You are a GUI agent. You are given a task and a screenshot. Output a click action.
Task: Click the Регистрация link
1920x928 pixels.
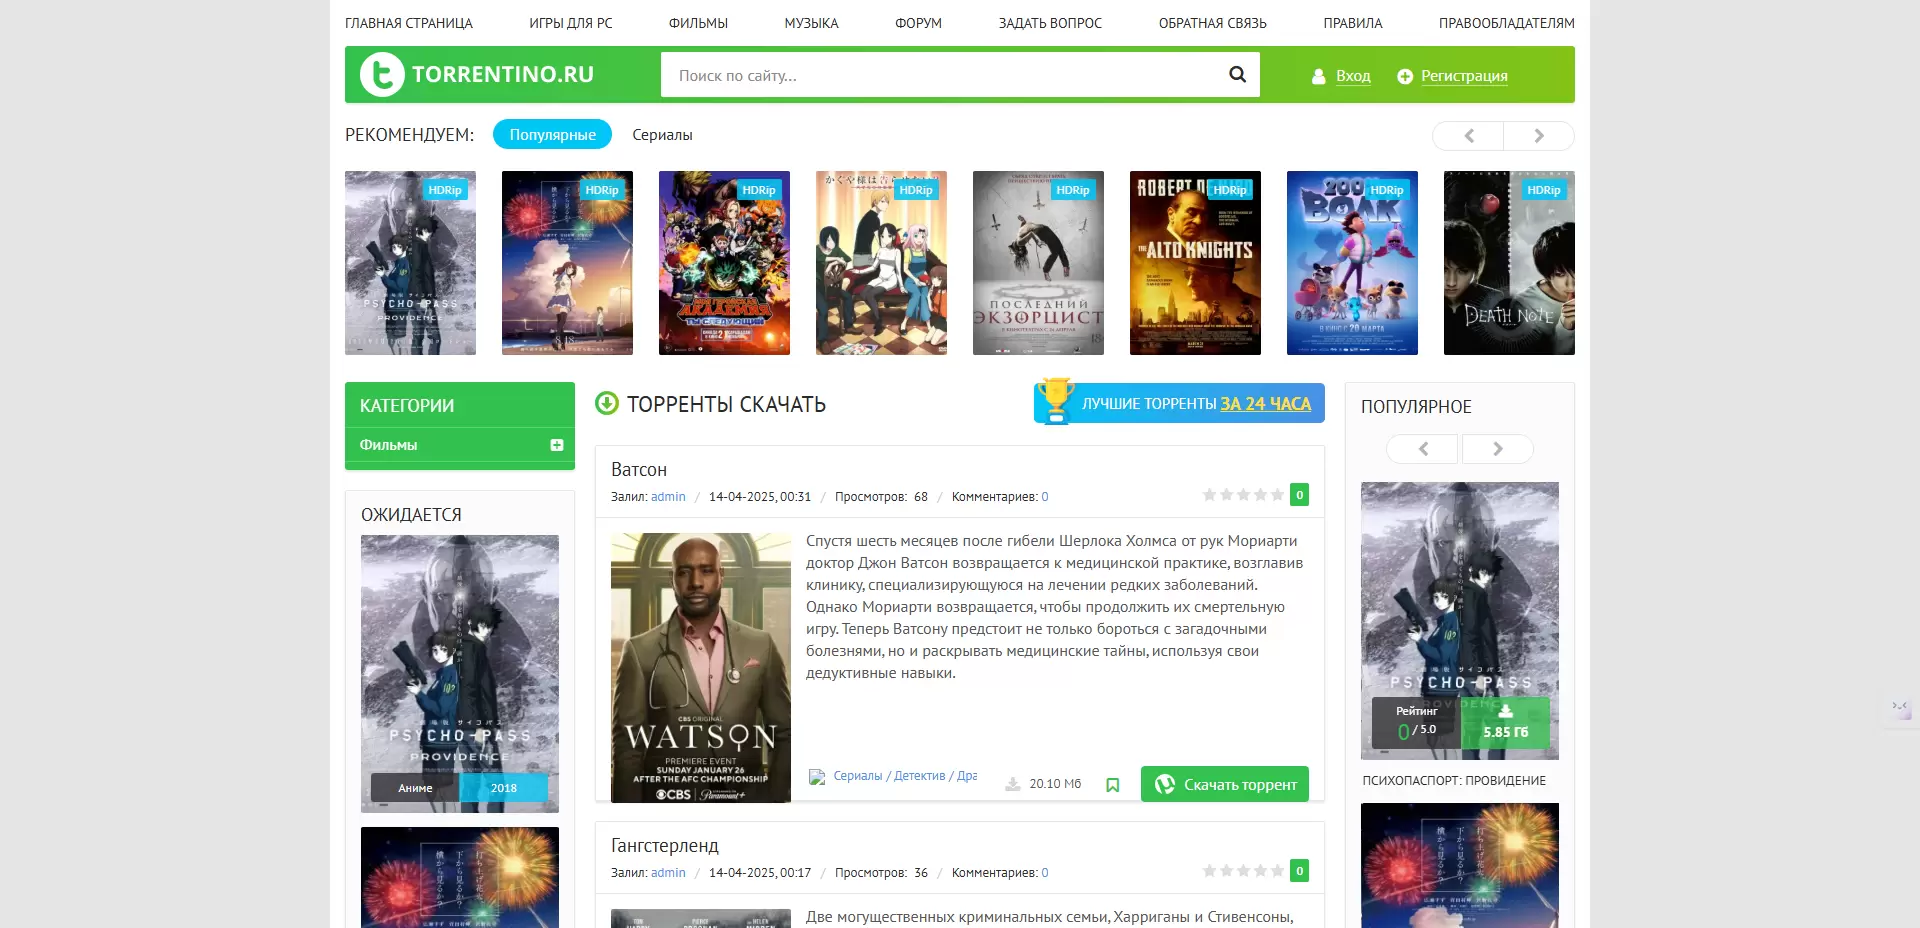pyautogui.click(x=1463, y=76)
